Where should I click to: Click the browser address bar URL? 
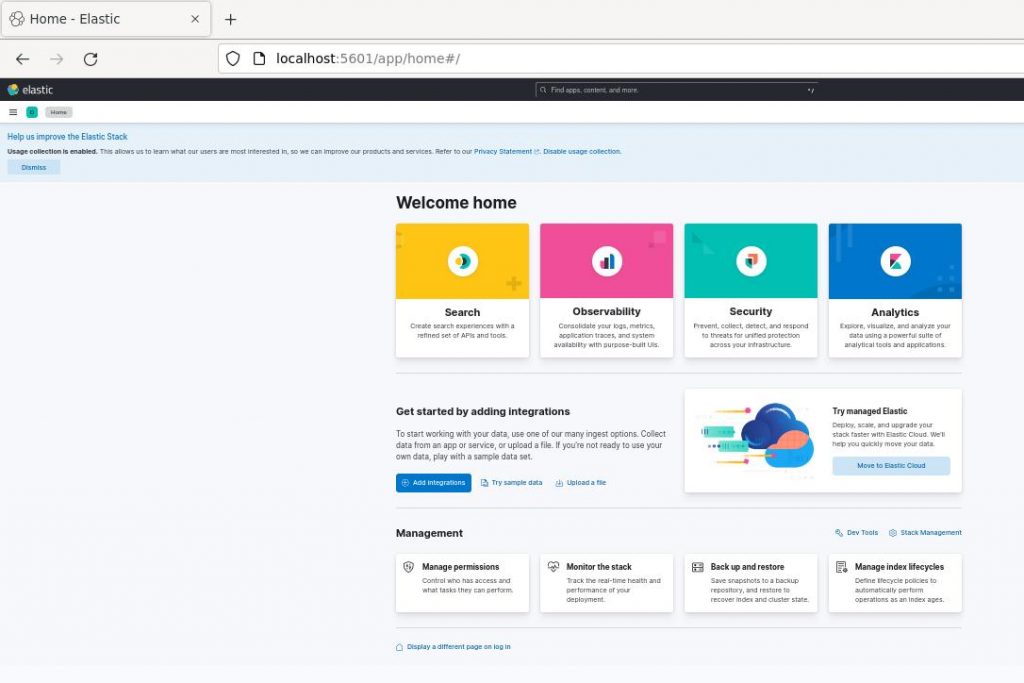[368, 59]
